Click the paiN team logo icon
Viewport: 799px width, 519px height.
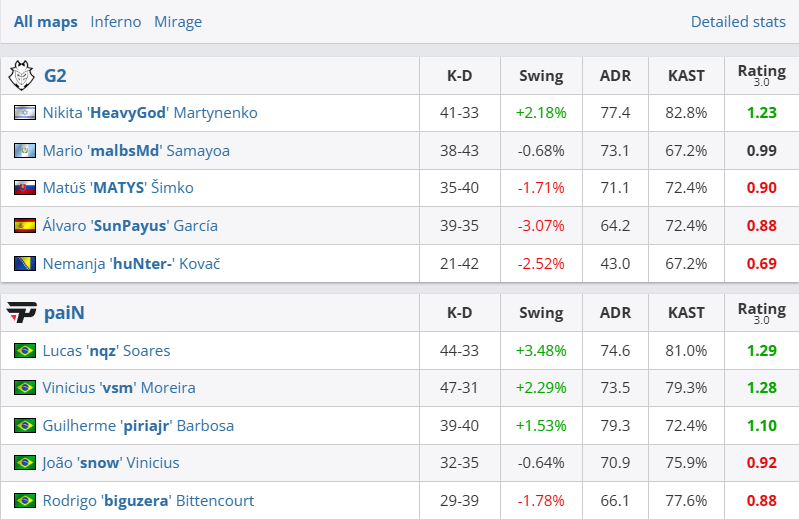point(21,313)
